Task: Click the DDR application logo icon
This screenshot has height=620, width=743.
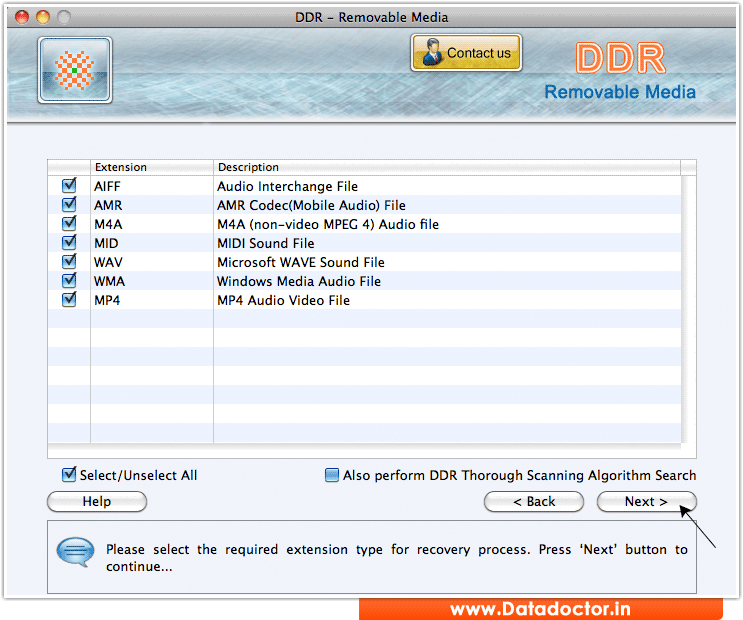Action: [x=75, y=70]
